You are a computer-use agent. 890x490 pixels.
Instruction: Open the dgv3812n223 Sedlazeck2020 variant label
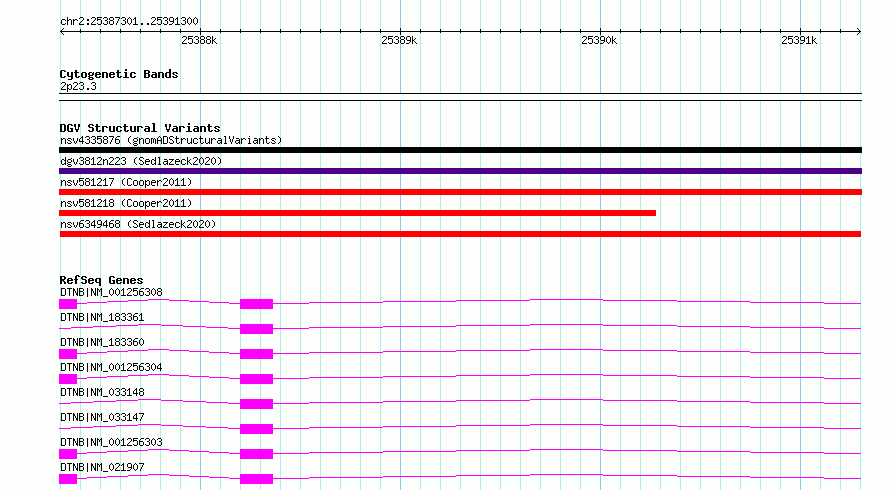pyautogui.click(x=141, y=161)
